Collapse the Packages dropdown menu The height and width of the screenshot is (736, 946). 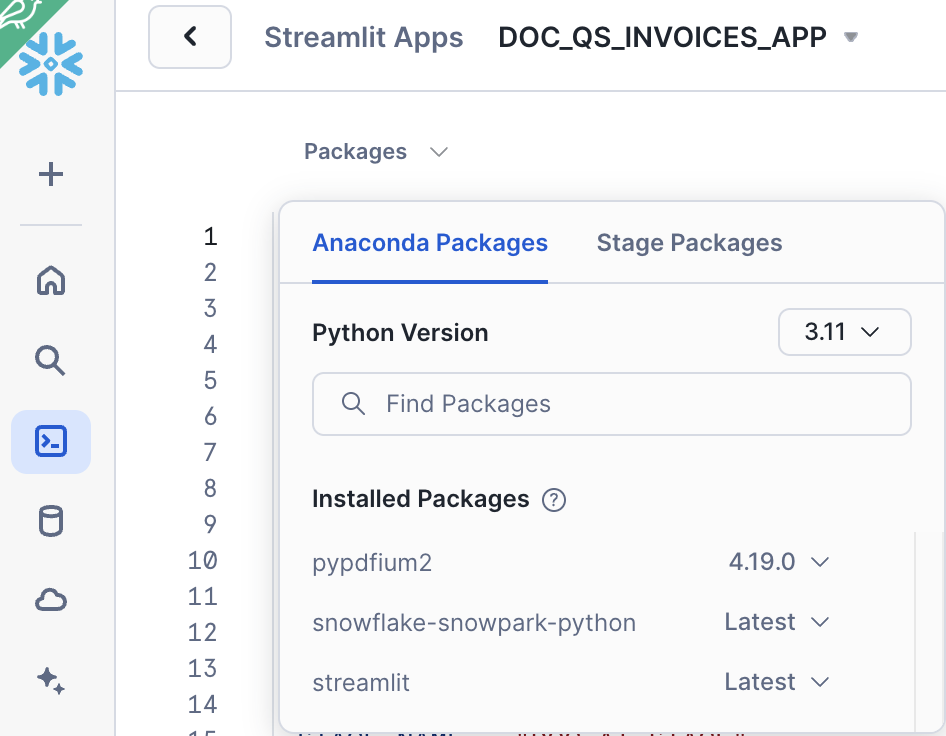tap(376, 152)
